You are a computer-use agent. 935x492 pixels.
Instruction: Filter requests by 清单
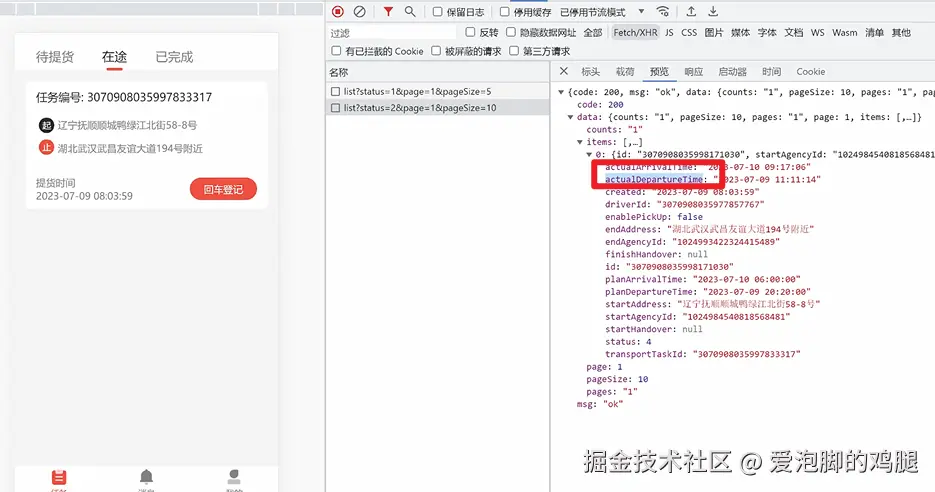tap(874, 33)
